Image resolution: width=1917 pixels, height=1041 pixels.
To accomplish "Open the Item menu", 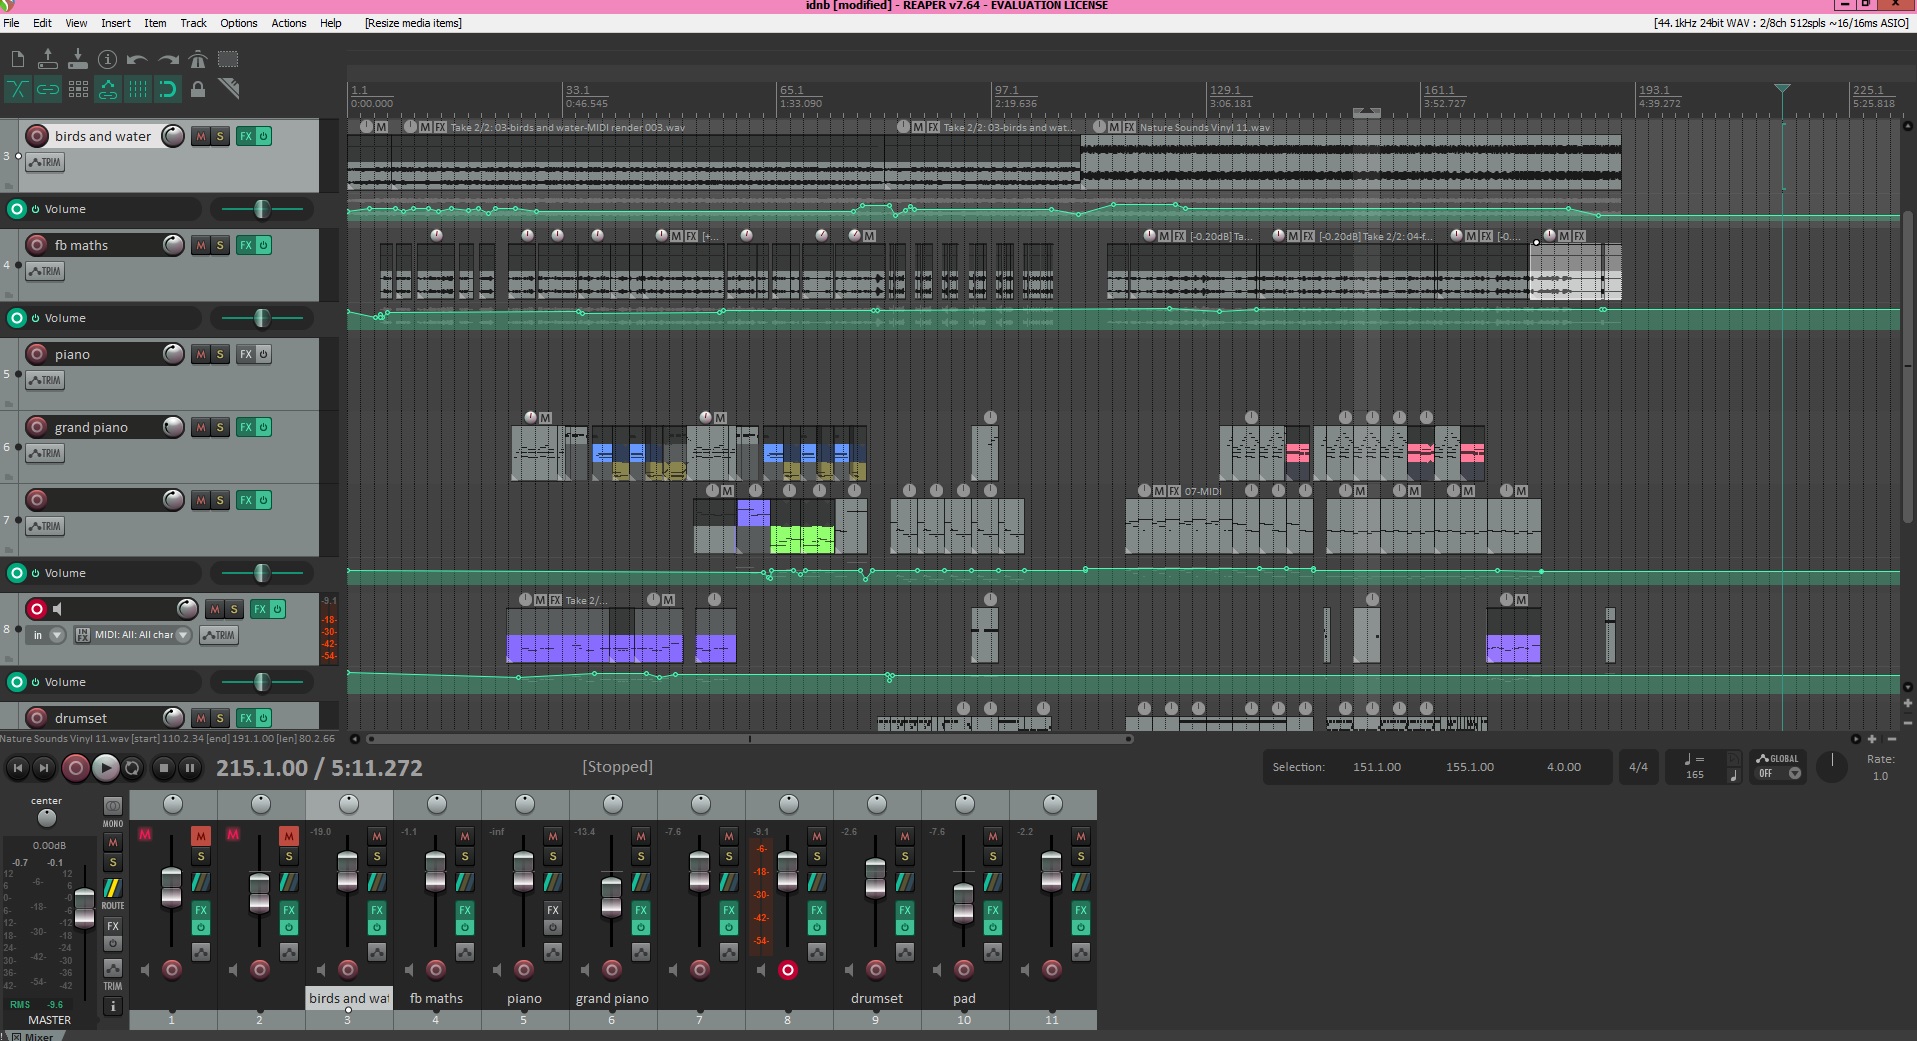I will click(155, 23).
